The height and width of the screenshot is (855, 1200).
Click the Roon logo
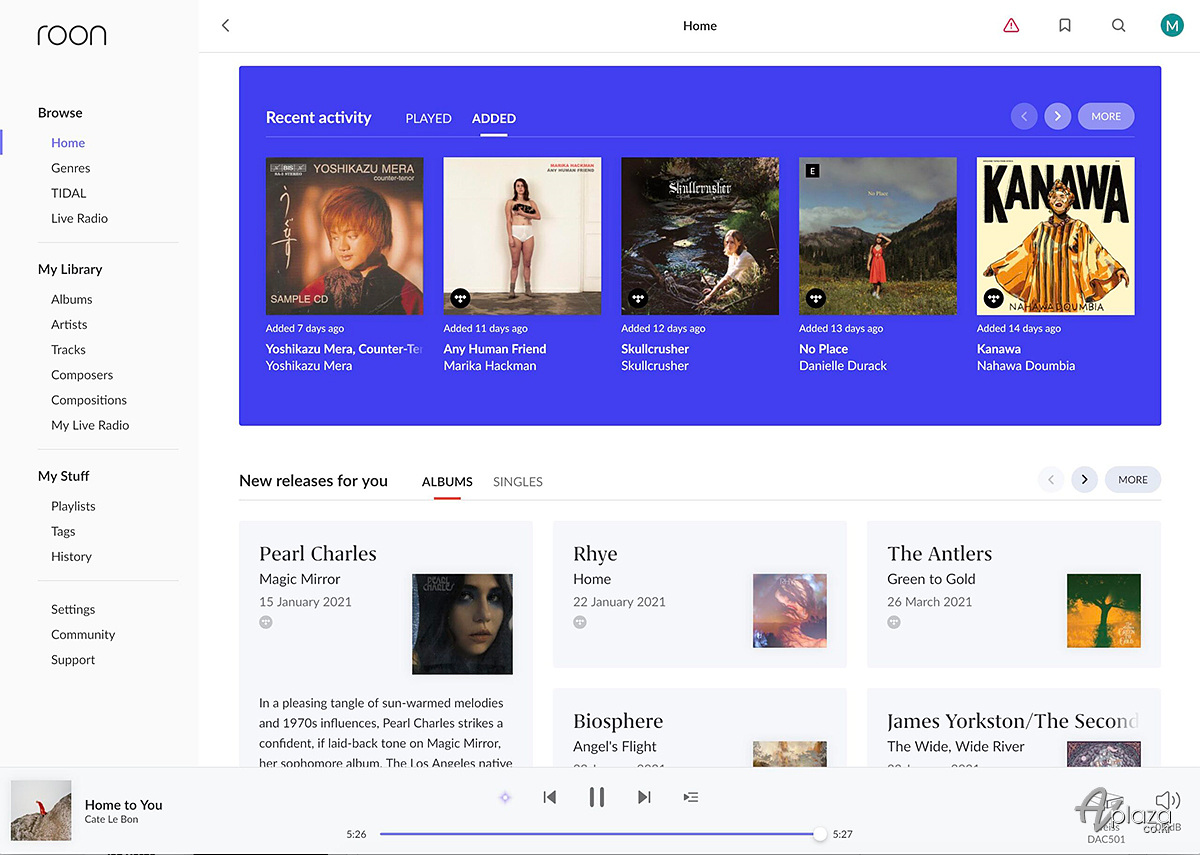(x=72, y=35)
